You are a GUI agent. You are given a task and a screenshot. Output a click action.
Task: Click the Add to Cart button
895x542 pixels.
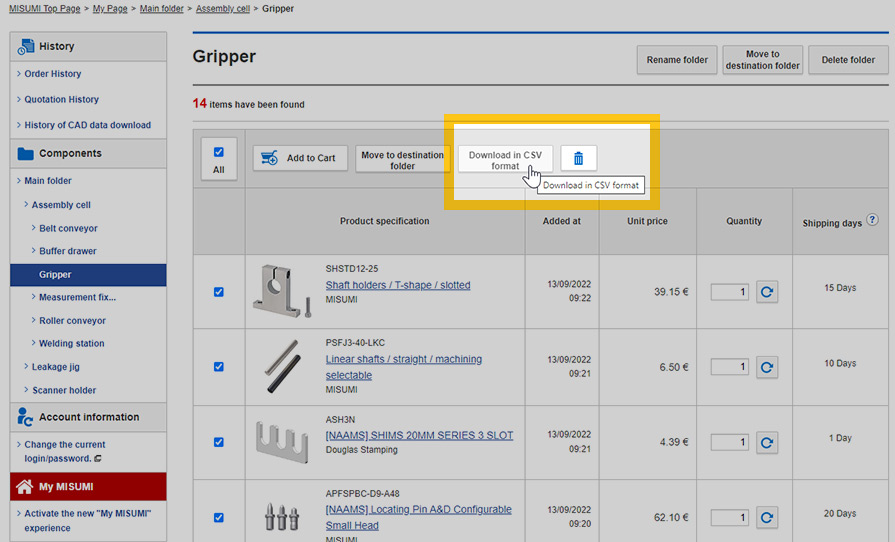(301, 158)
